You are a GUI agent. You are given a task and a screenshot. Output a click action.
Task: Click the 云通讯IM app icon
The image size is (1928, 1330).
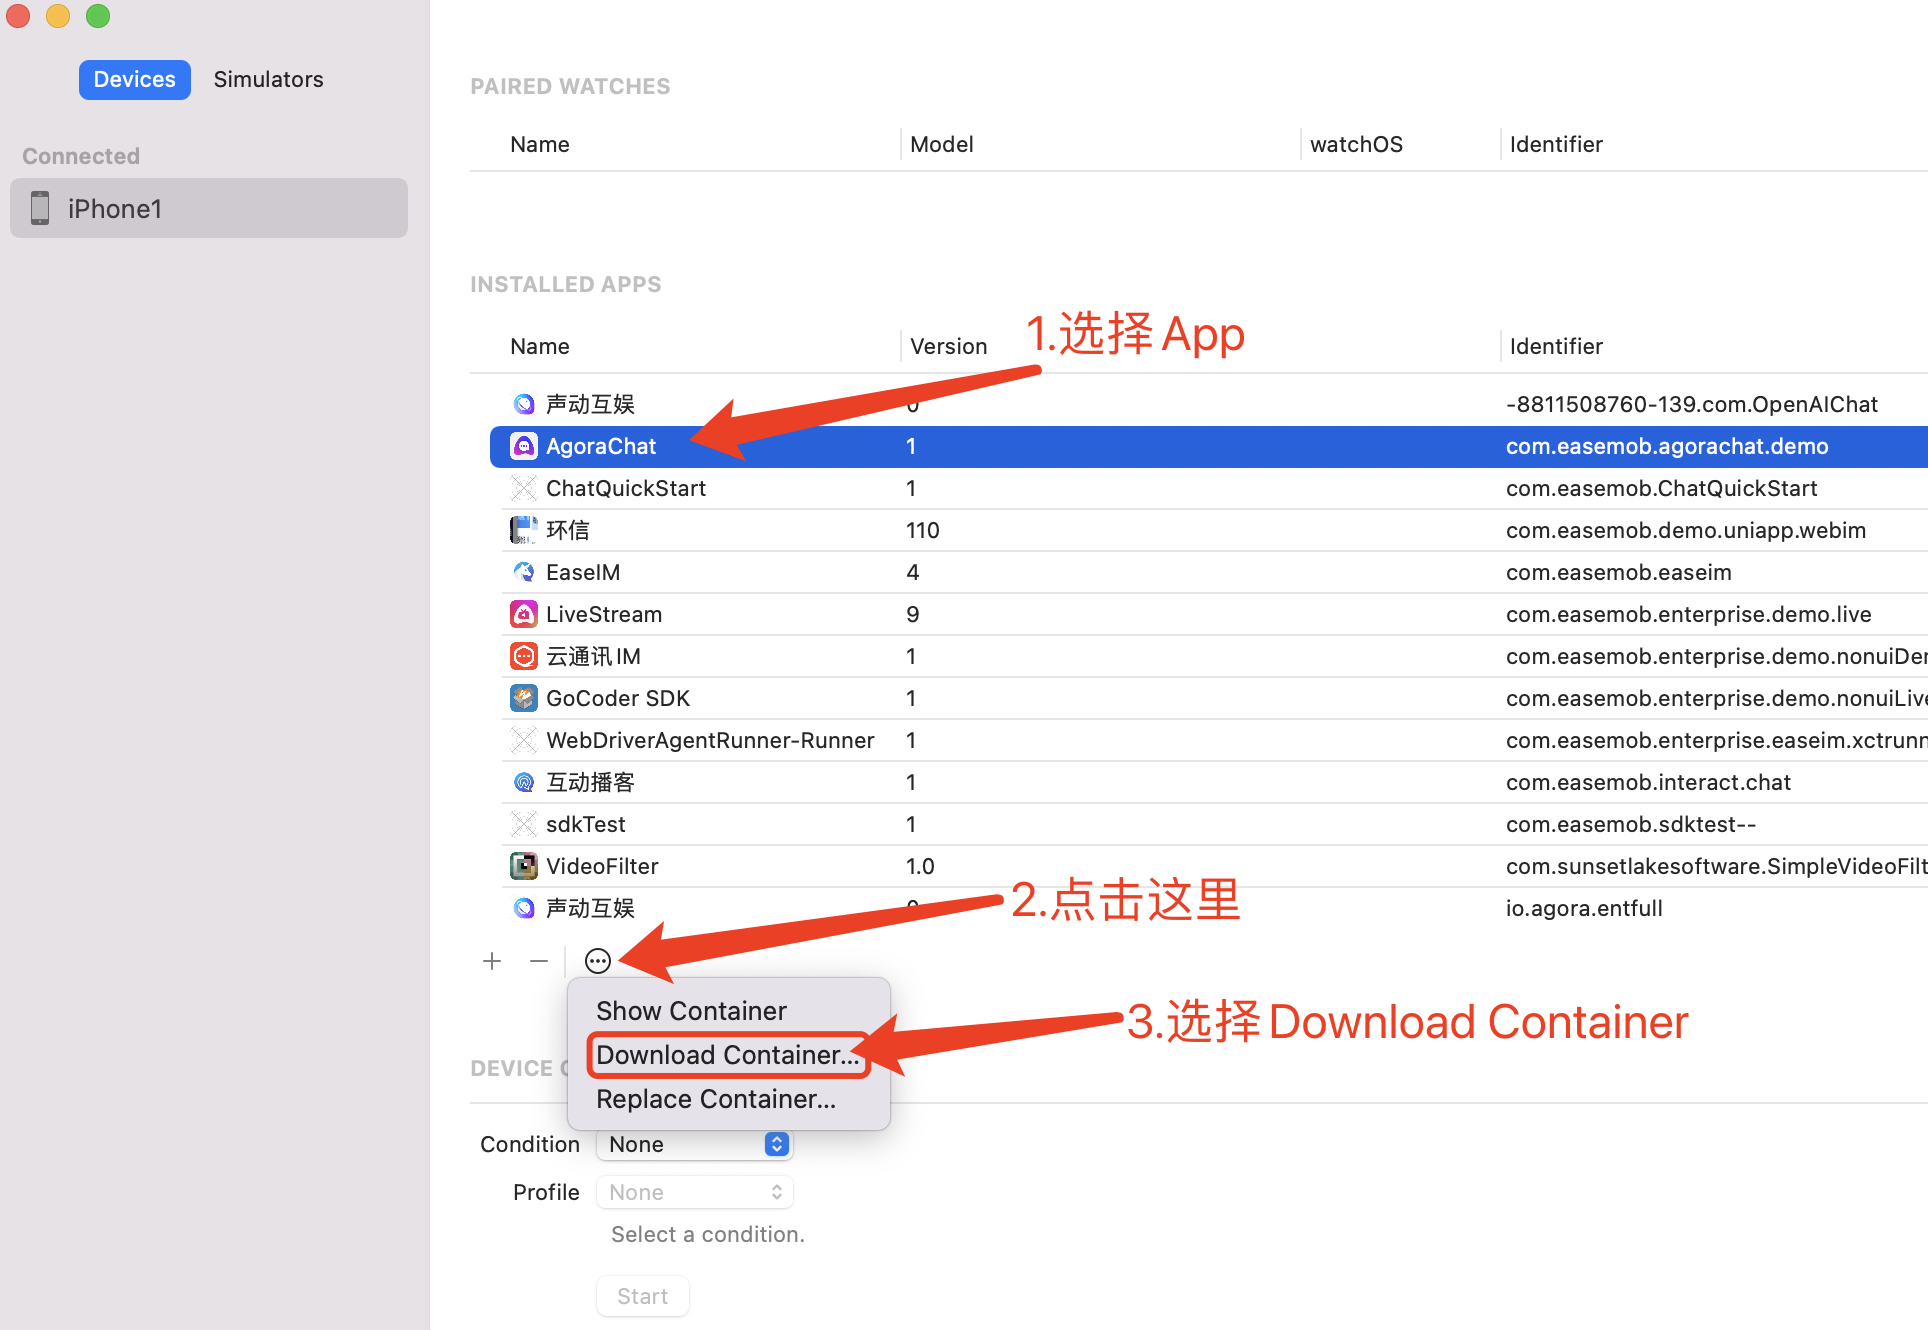pyautogui.click(x=524, y=656)
